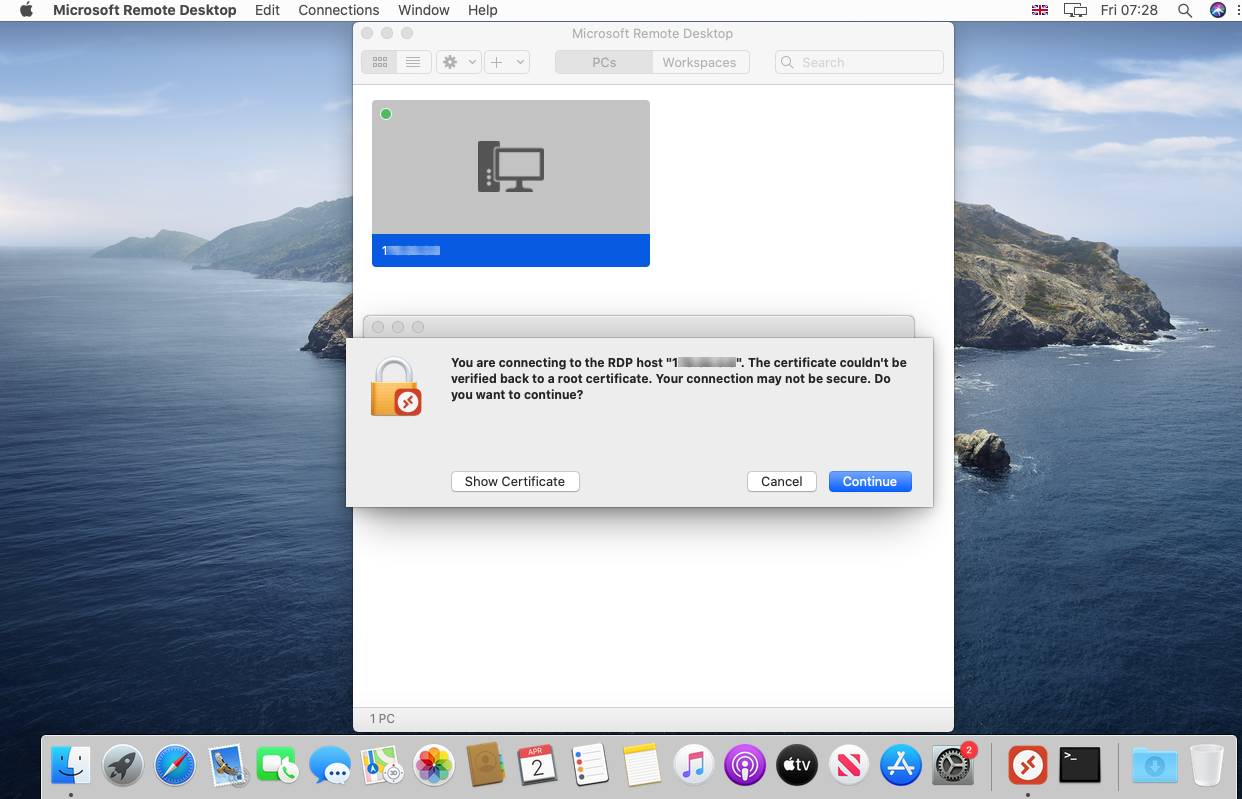1242x799 pixels.
Task: Open Messages from the Dock
Action: click(x=330, y=766)
